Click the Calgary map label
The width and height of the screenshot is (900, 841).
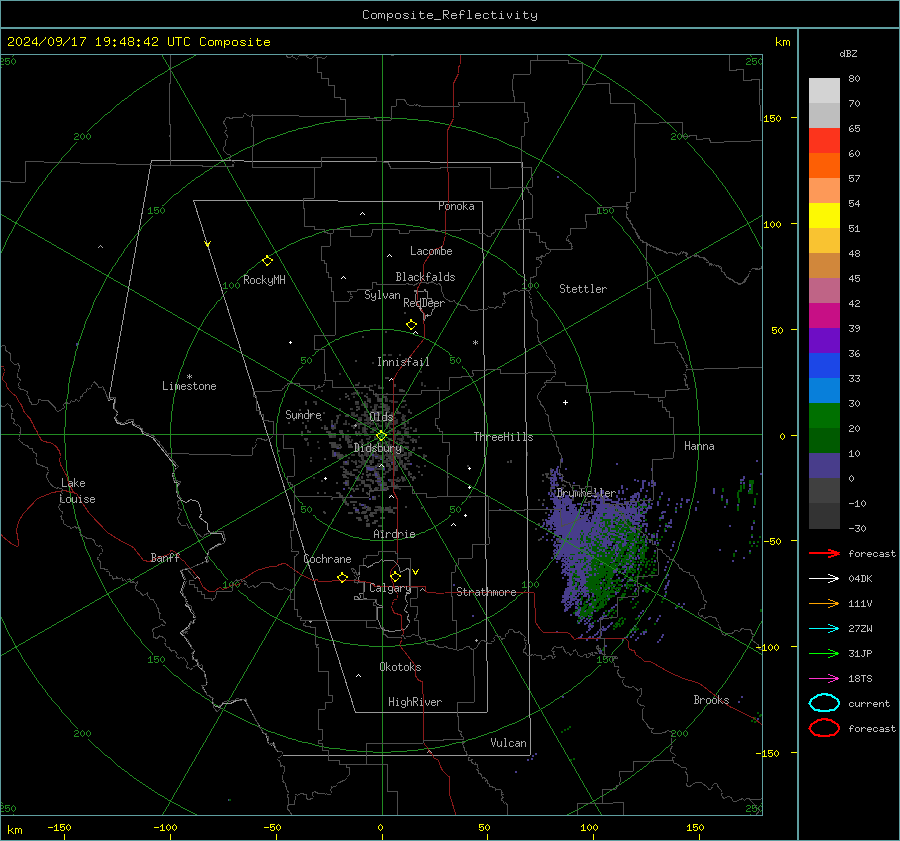tap(390, 588)
